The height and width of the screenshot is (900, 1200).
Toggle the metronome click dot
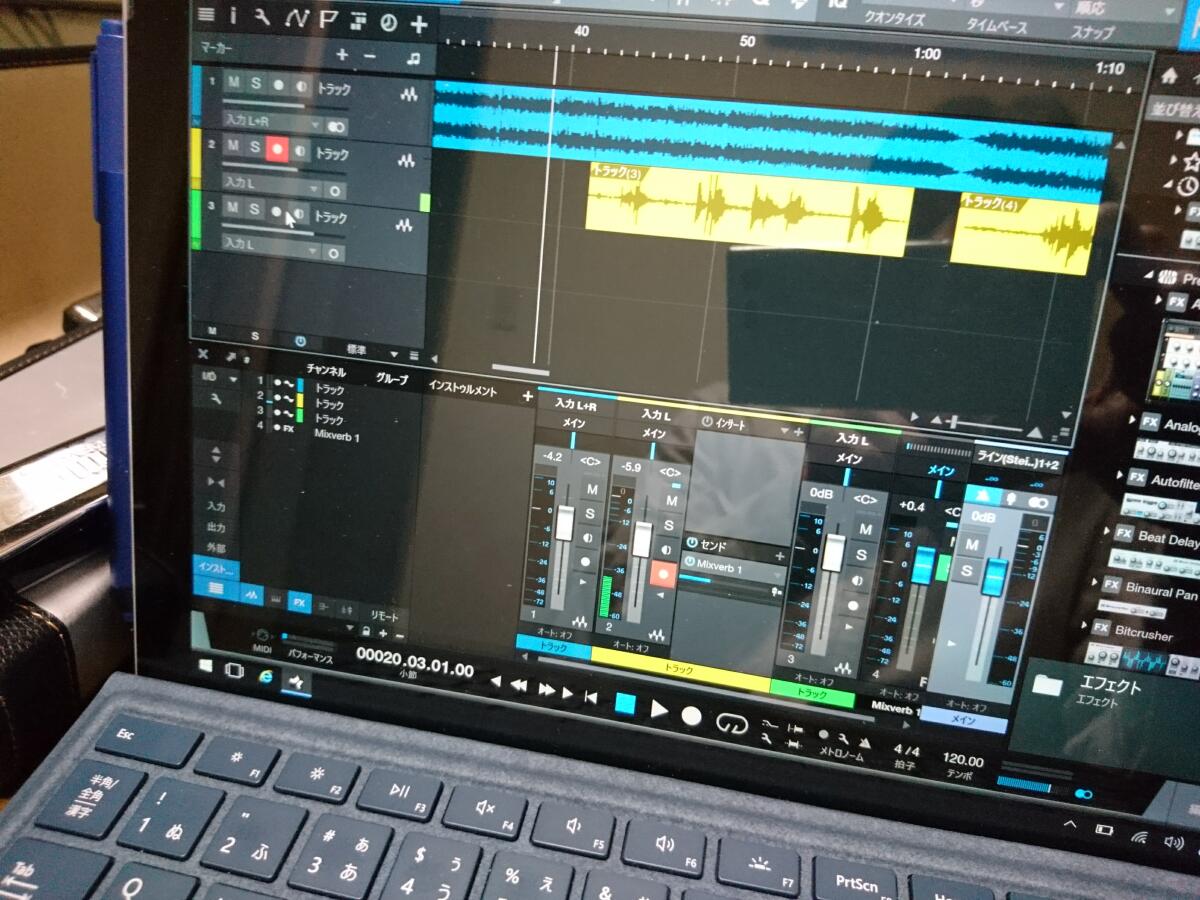[824, 733]
